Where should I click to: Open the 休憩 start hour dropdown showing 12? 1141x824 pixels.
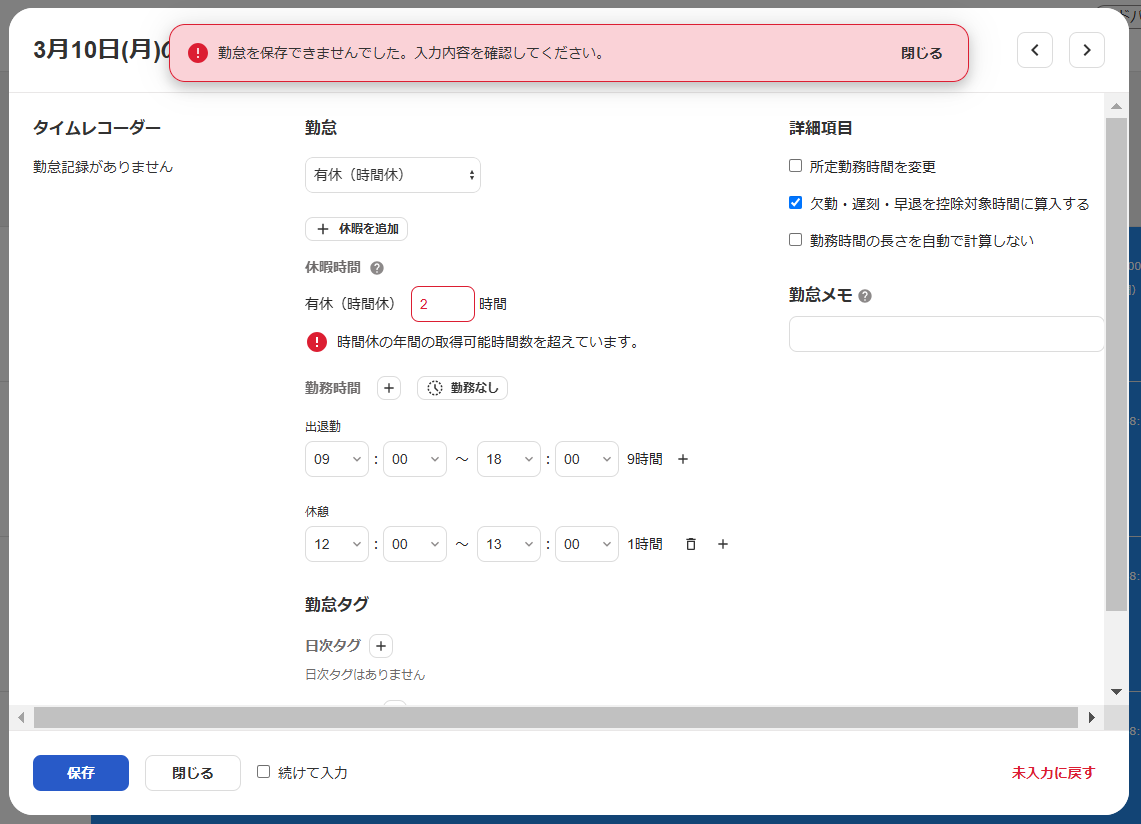tap(337, 544)
